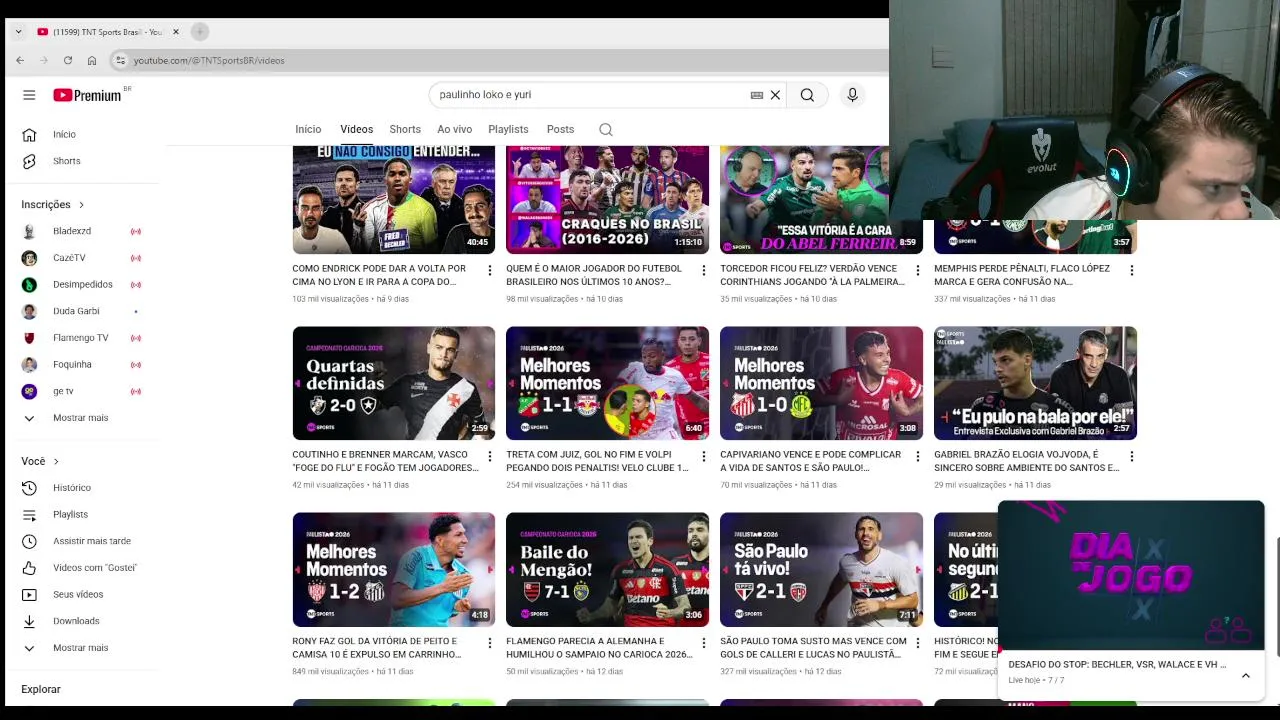Reload the browser page

tap(68, 61)
